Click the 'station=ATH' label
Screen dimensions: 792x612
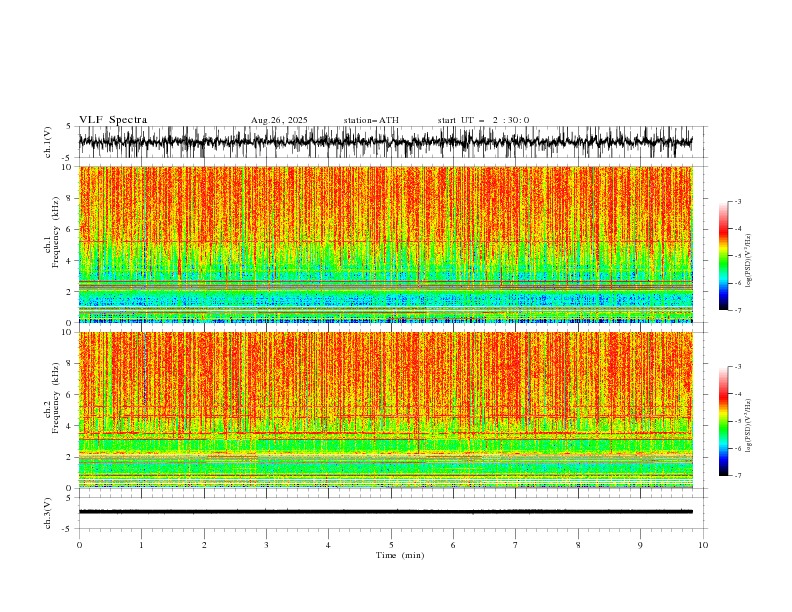tap(371, 120)
